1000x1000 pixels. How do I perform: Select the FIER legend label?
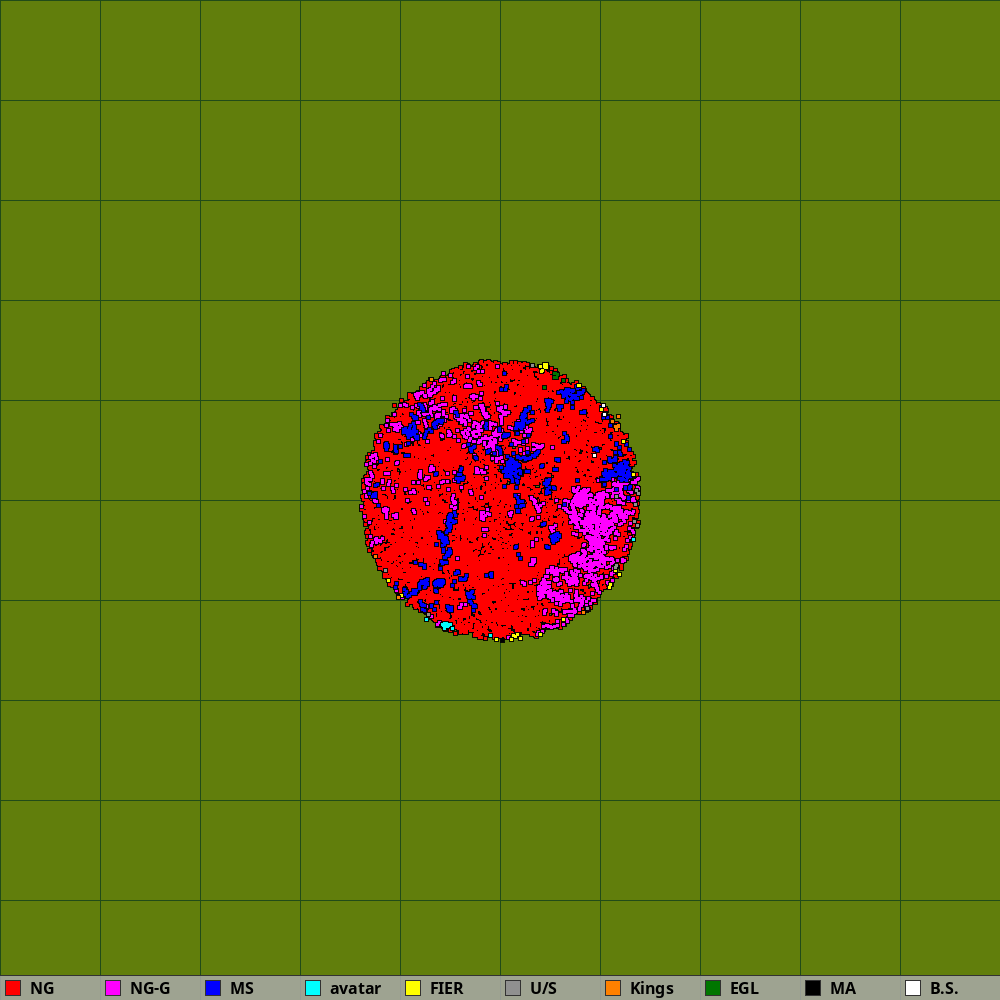tap(446, 989)
